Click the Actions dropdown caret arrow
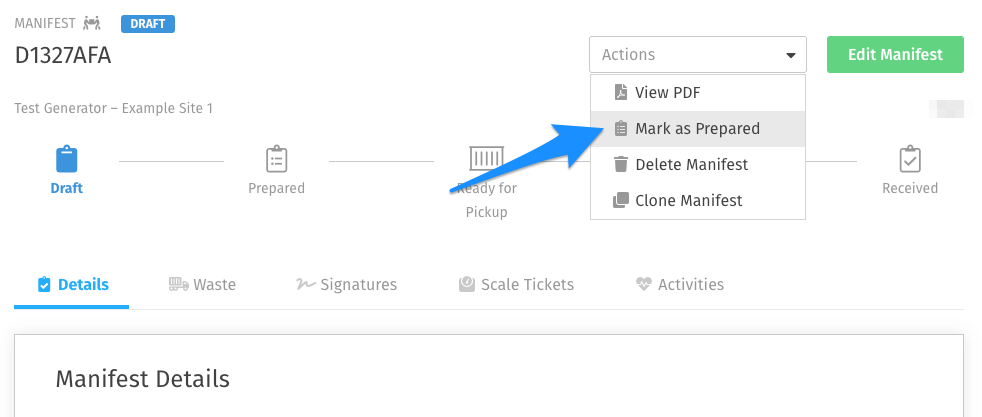 (790, 55)
